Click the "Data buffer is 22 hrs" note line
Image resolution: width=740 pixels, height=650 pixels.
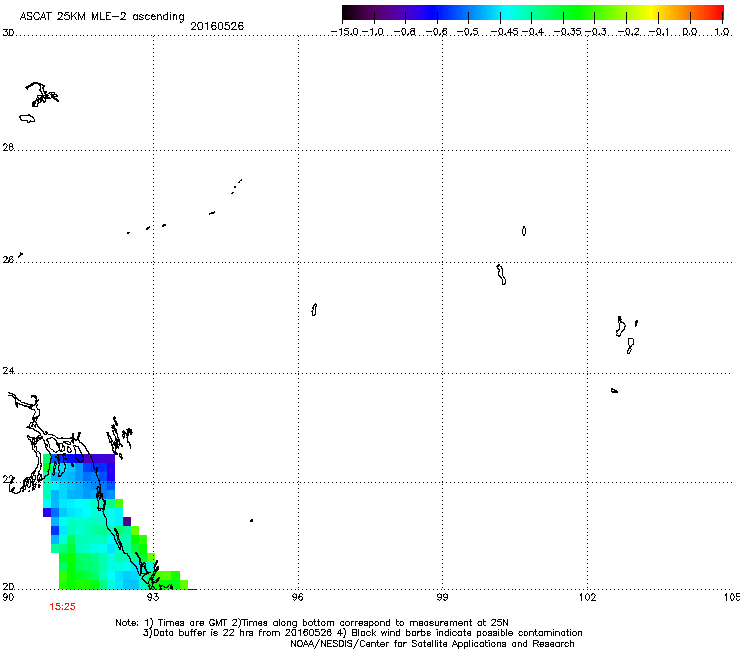[362, 633]
